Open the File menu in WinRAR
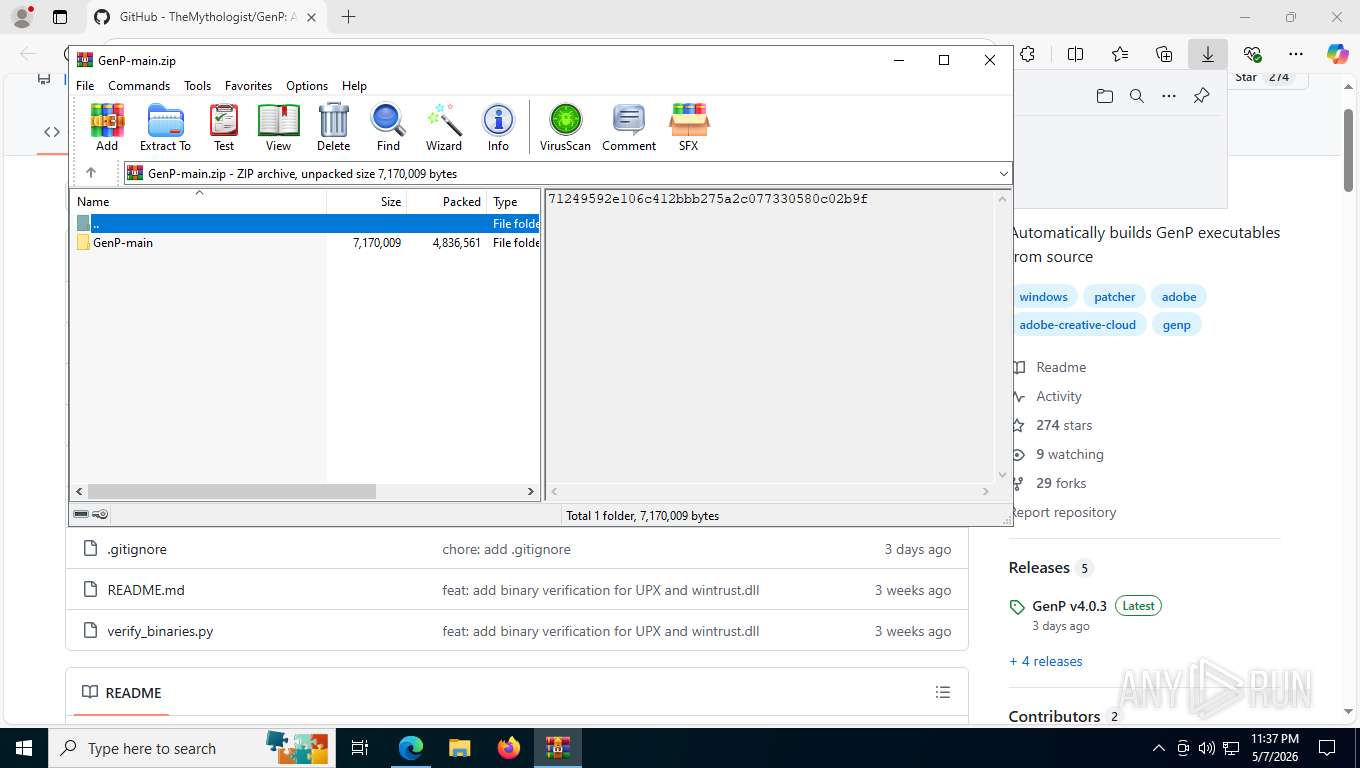Image resolution: width=1360 pixels, height=768 pixels. 85,86
